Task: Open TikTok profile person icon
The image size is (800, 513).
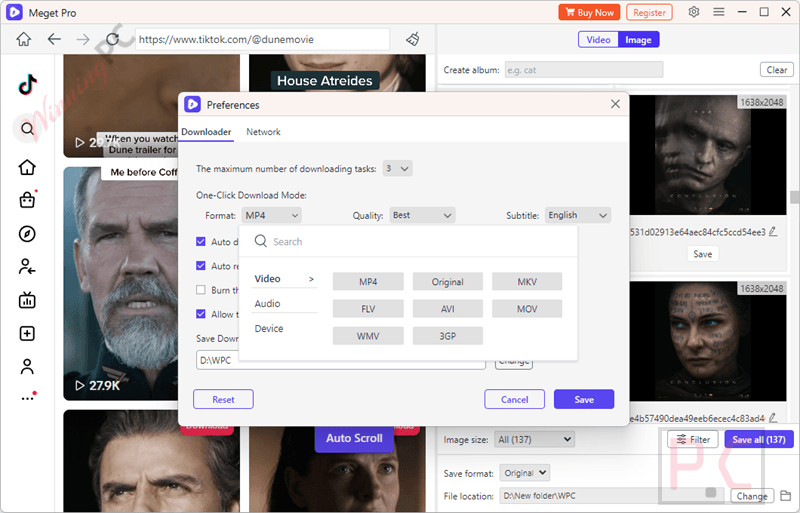Action: click(x=28, y=367)
